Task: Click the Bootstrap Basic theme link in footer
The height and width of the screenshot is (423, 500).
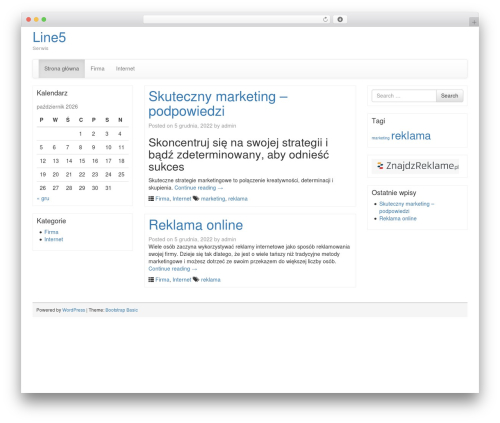Action: coord(121,310)
